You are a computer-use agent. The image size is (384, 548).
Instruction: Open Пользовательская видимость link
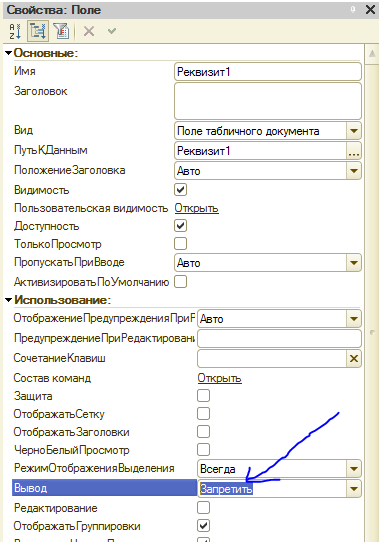click(196, 208)
